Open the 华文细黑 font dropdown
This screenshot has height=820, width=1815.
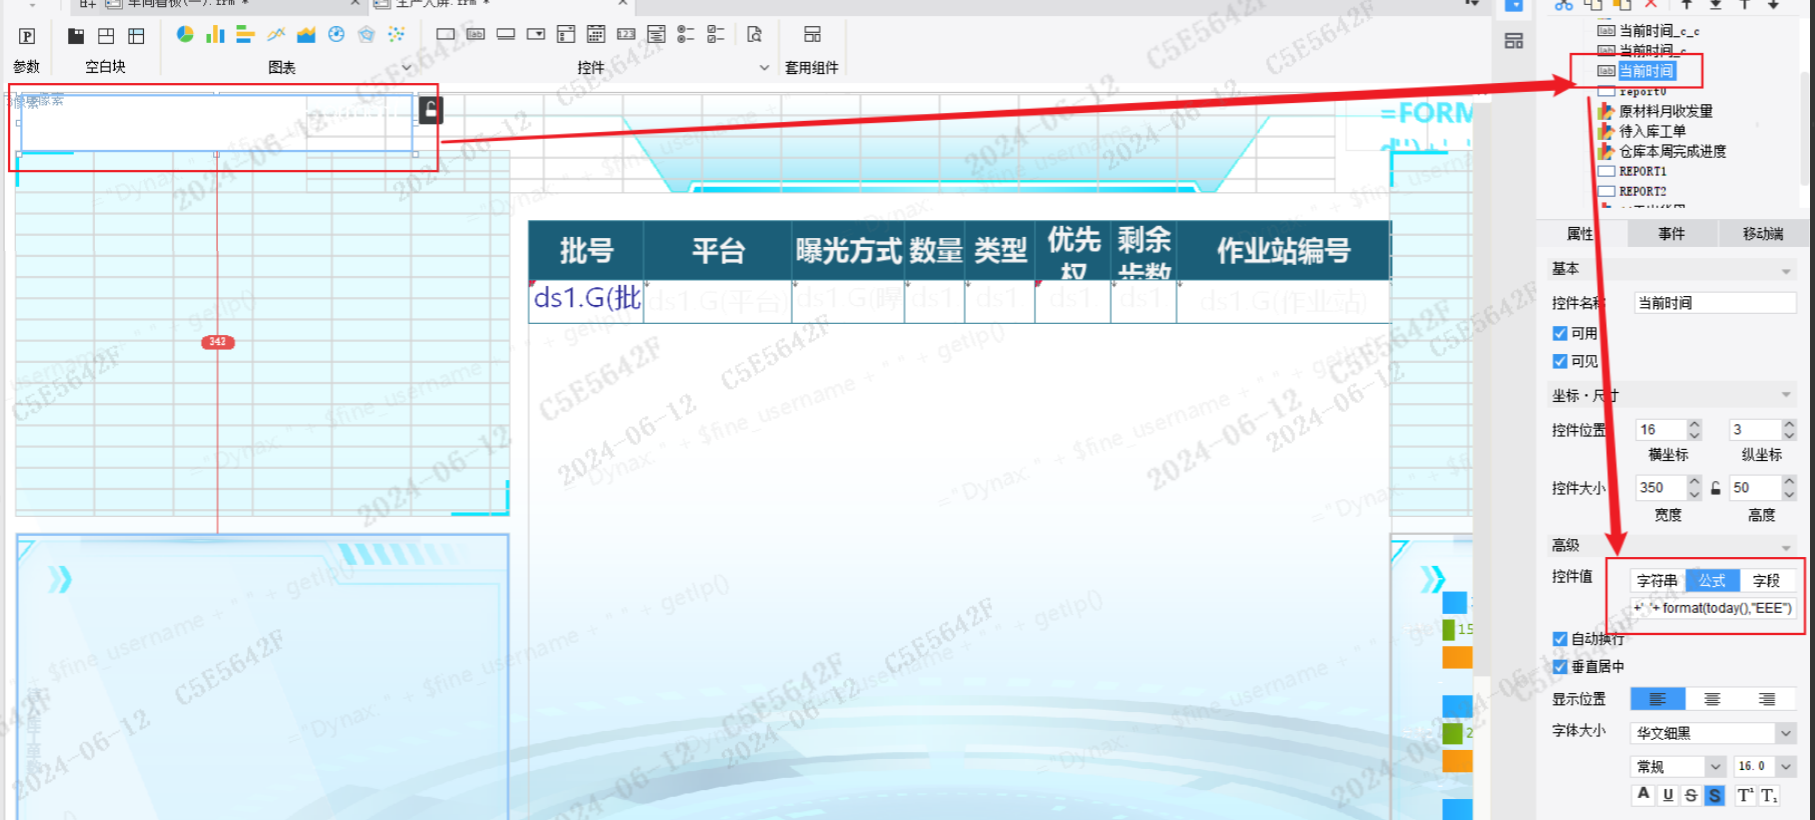pyautogui.click(x=1786, y=733)
